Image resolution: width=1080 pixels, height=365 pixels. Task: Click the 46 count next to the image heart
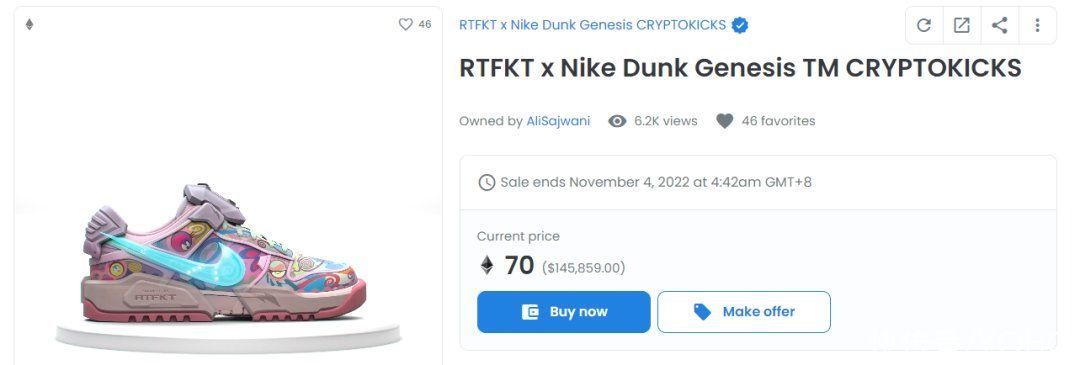pos(425,24)
